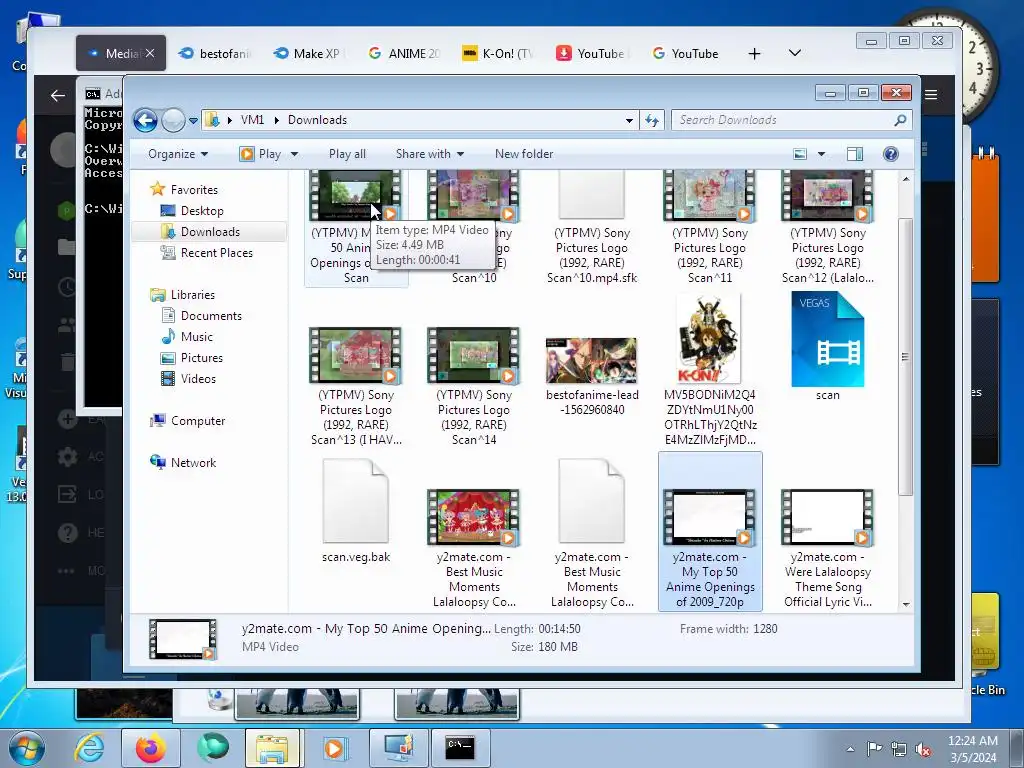The image size is (1024, 768).
Task: Switch to the K-On! IMDb tab
Action: [499, 54]
